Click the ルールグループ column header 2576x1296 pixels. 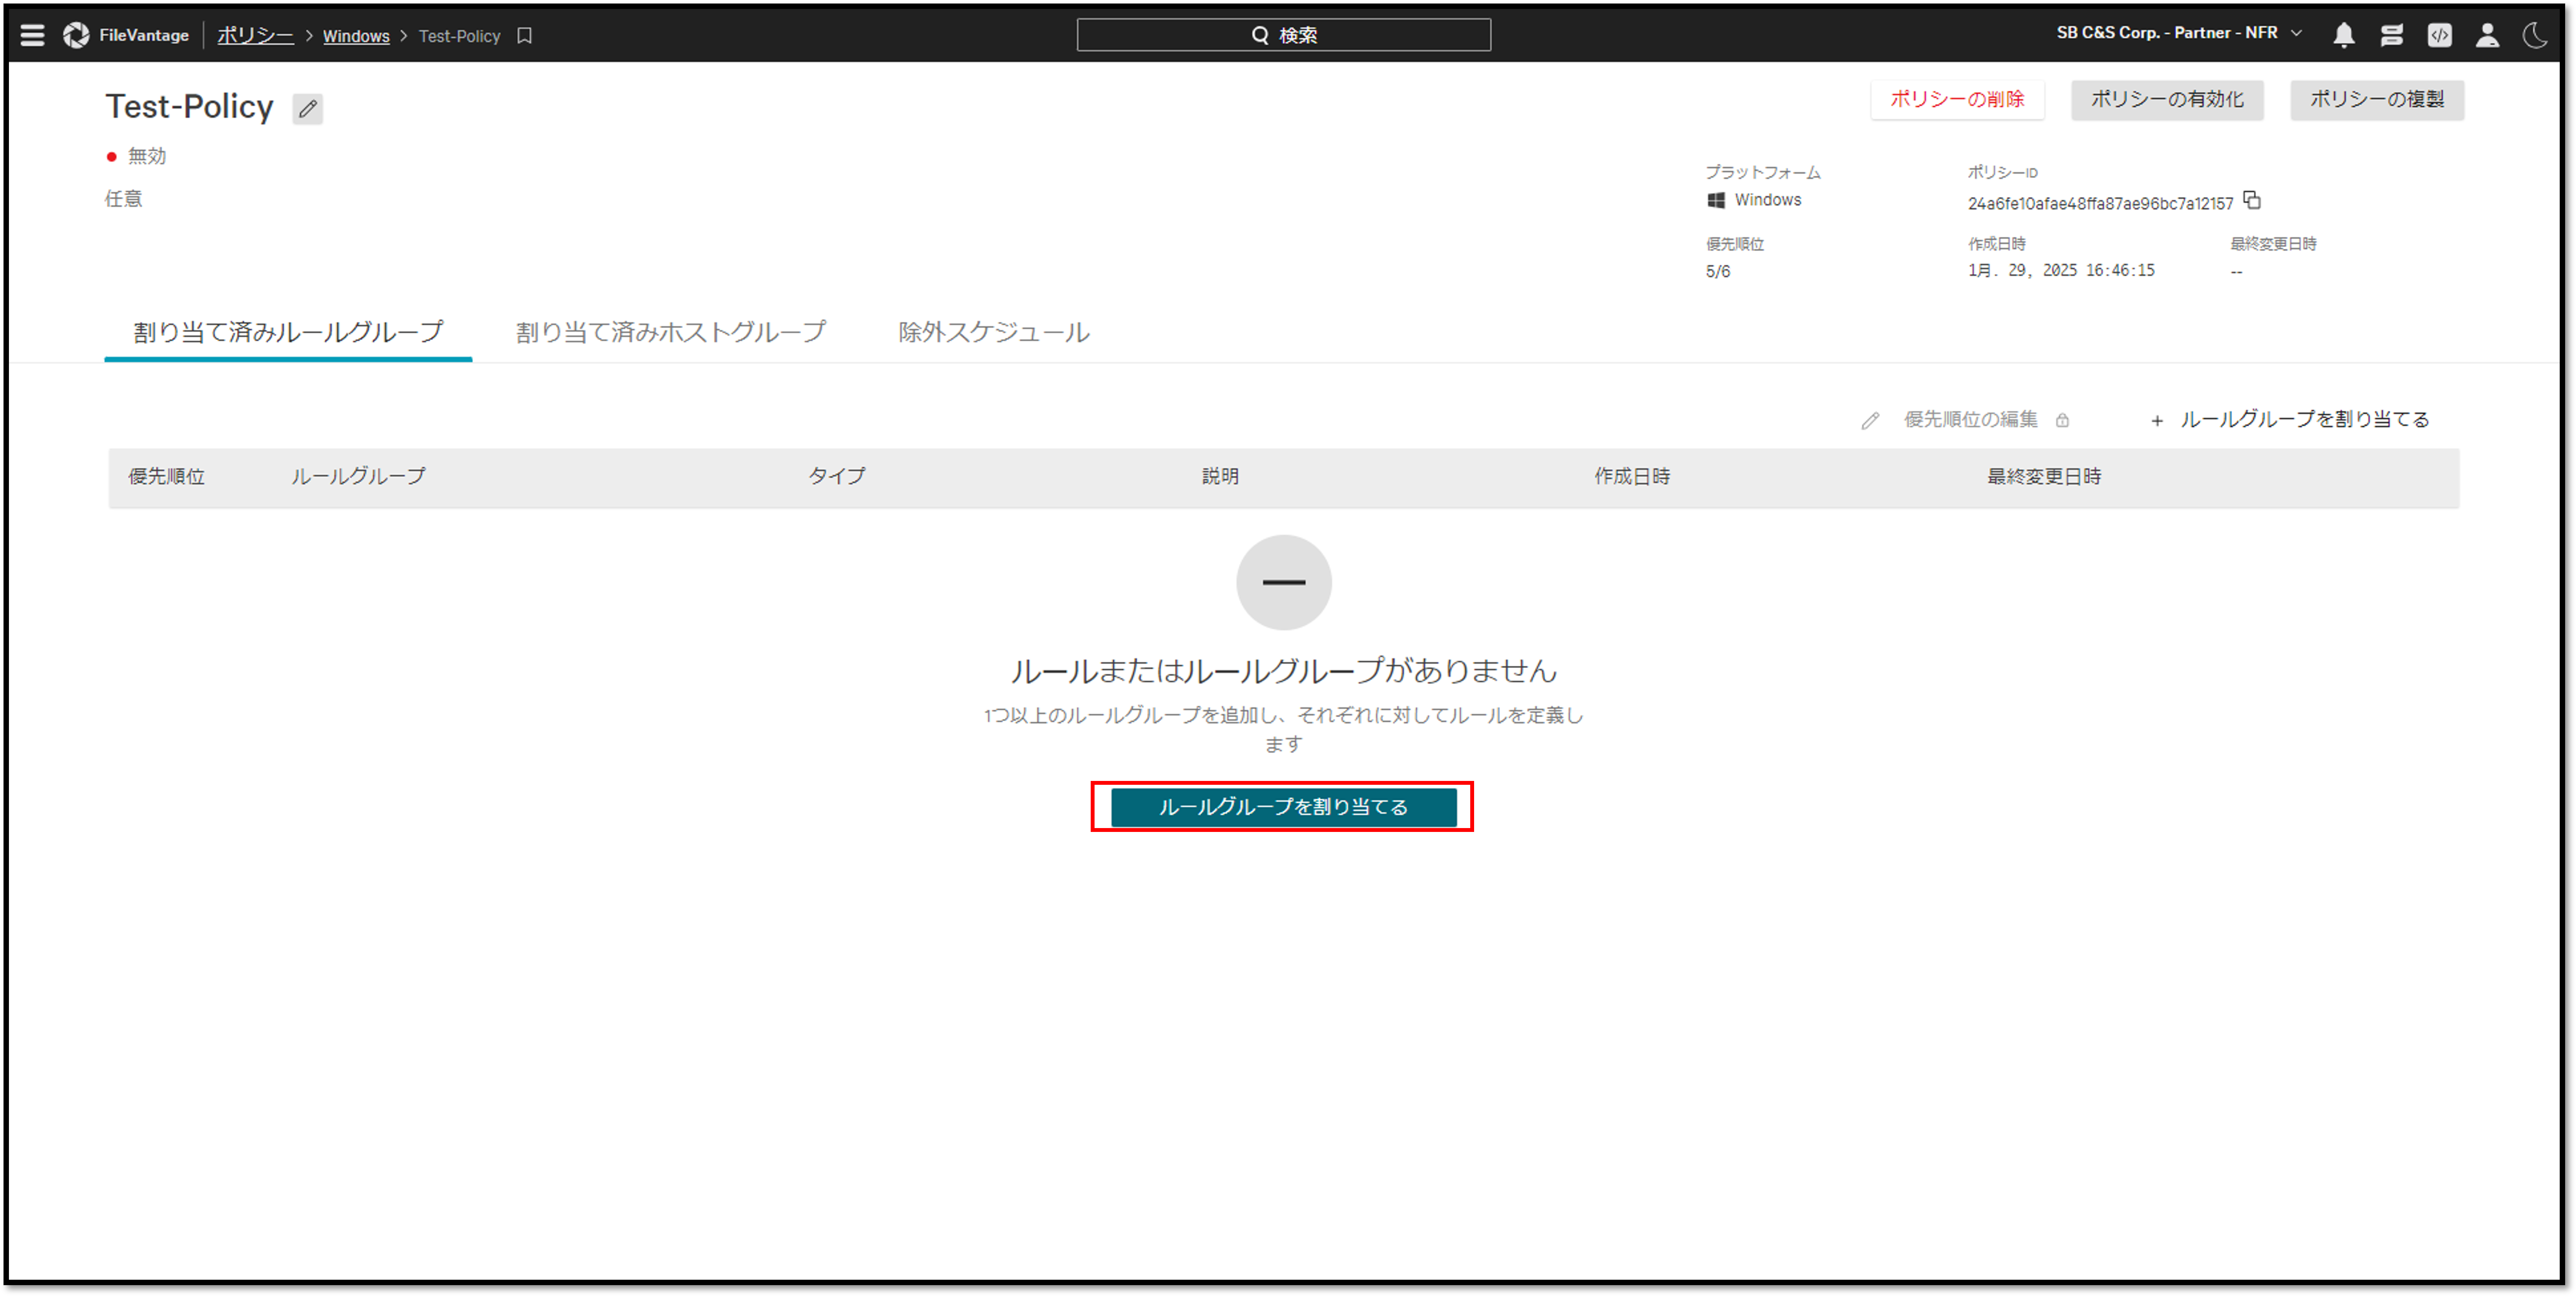(x=358, y=477)
